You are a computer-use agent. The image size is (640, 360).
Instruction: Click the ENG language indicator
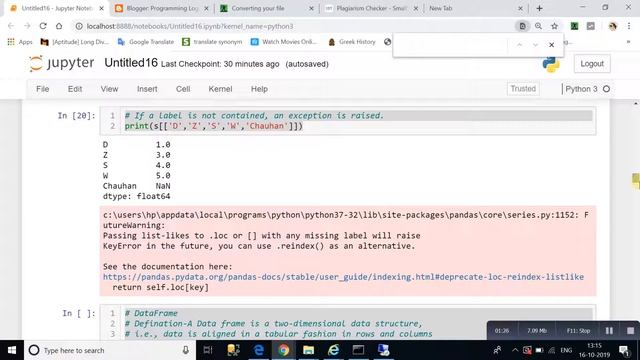pos(566,350)
